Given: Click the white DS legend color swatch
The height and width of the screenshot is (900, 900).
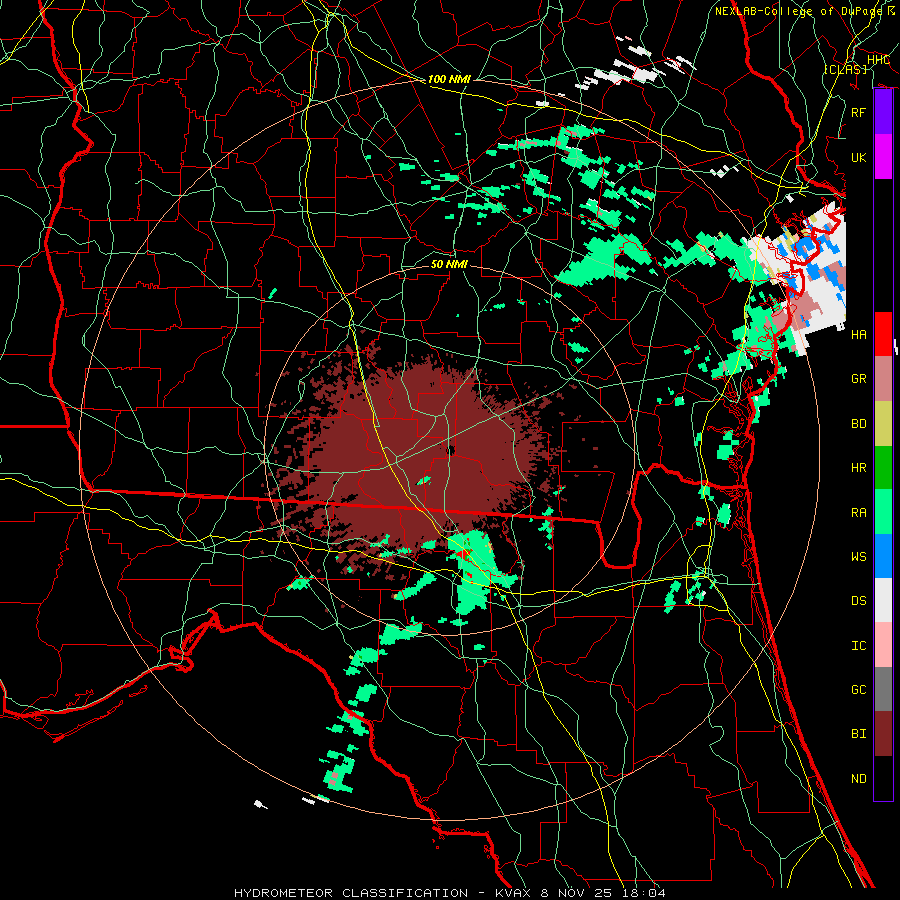Looking at the screenshot, I should (883, 600).
